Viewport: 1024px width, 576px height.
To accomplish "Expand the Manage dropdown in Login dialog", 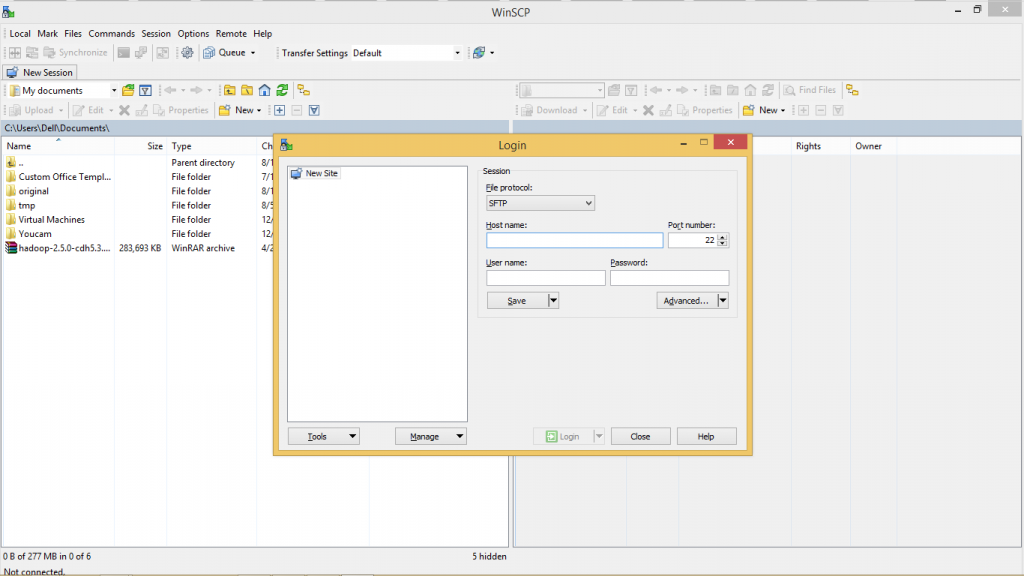I will pyautogui.click(x=459, y=436).
